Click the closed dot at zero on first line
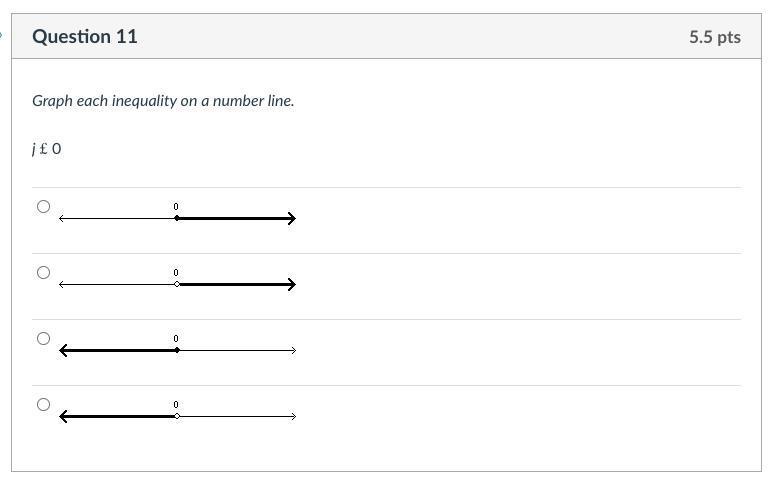 (177, 218)
